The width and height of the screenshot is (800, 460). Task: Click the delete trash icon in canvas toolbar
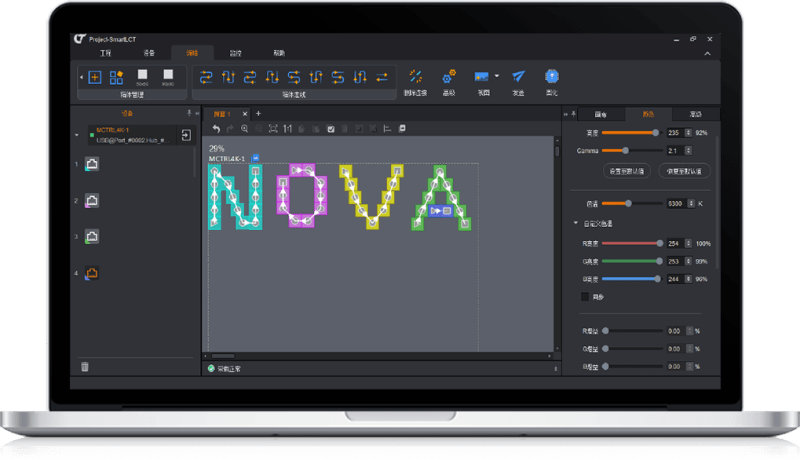coord(344,129)
